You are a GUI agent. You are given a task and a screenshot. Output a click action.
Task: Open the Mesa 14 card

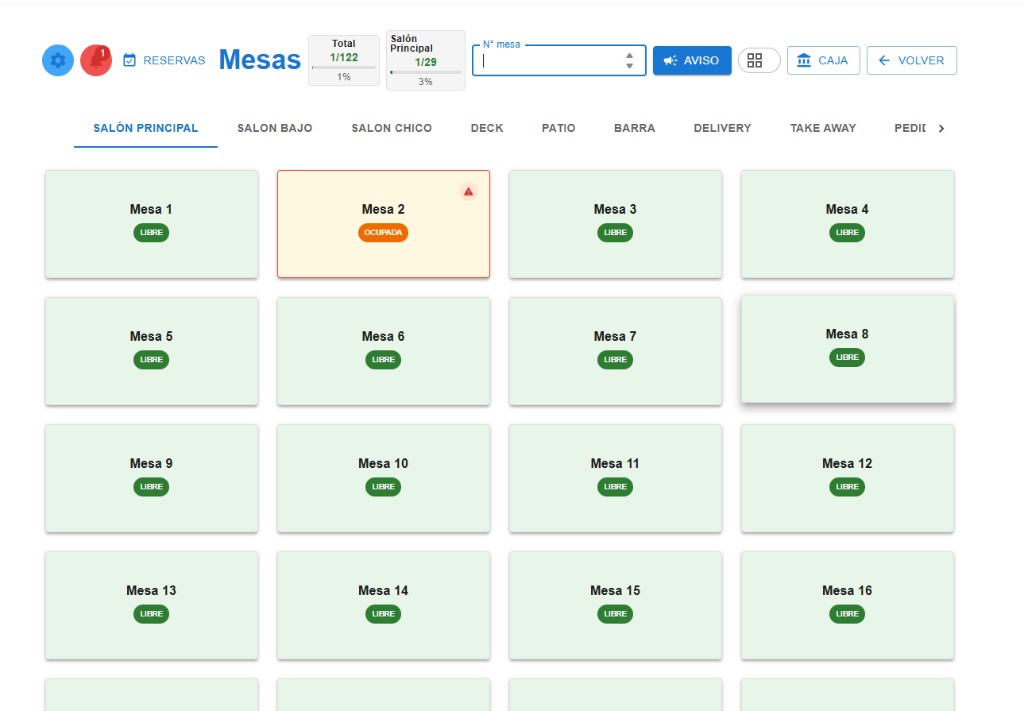click(x=383, y=605)
